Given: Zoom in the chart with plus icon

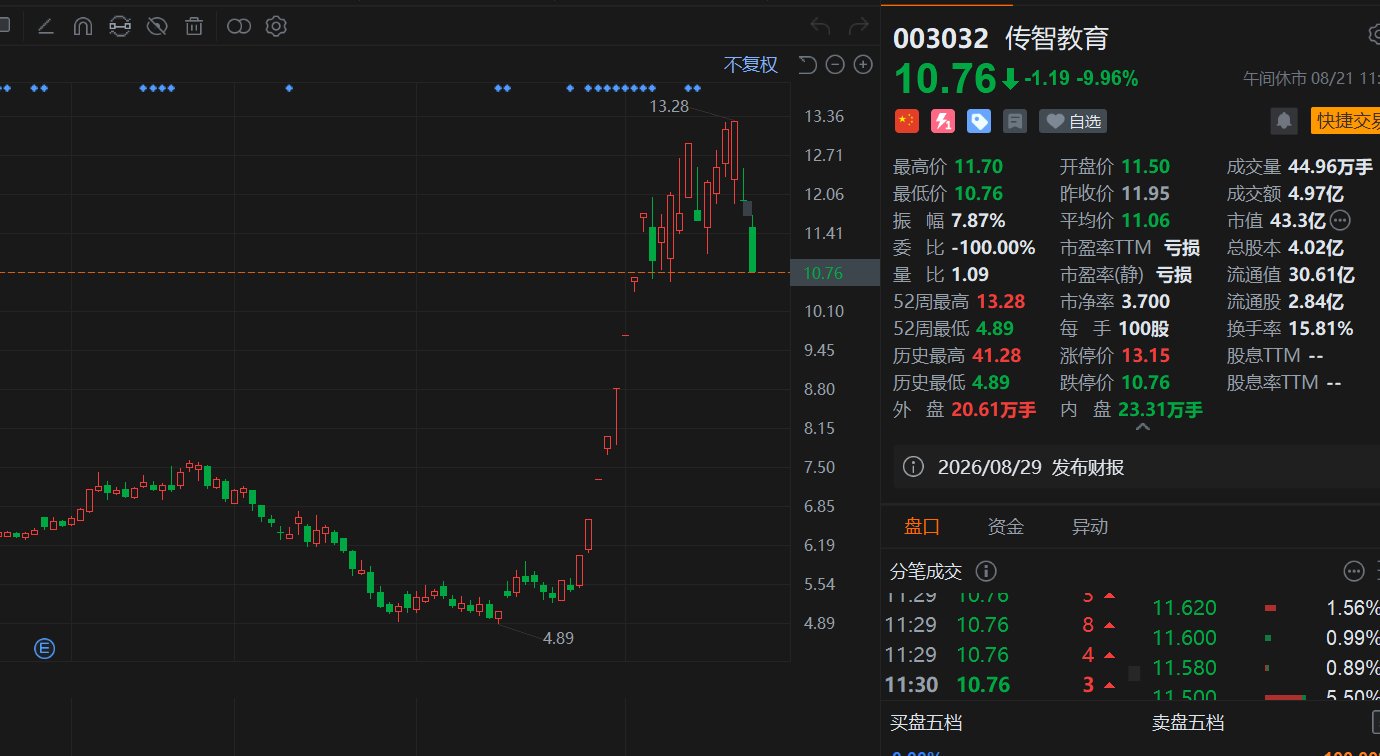Looking at the screenshot, I should pyautogui.click(x=863, y=65).
